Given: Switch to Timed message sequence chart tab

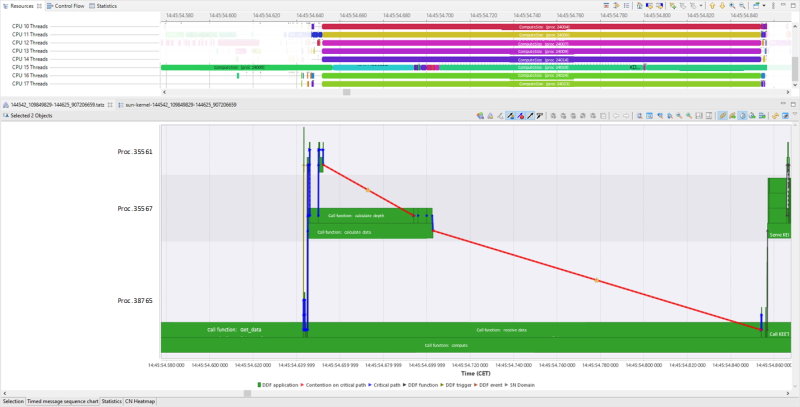Looking at the screenshot, I should (62, 401).
